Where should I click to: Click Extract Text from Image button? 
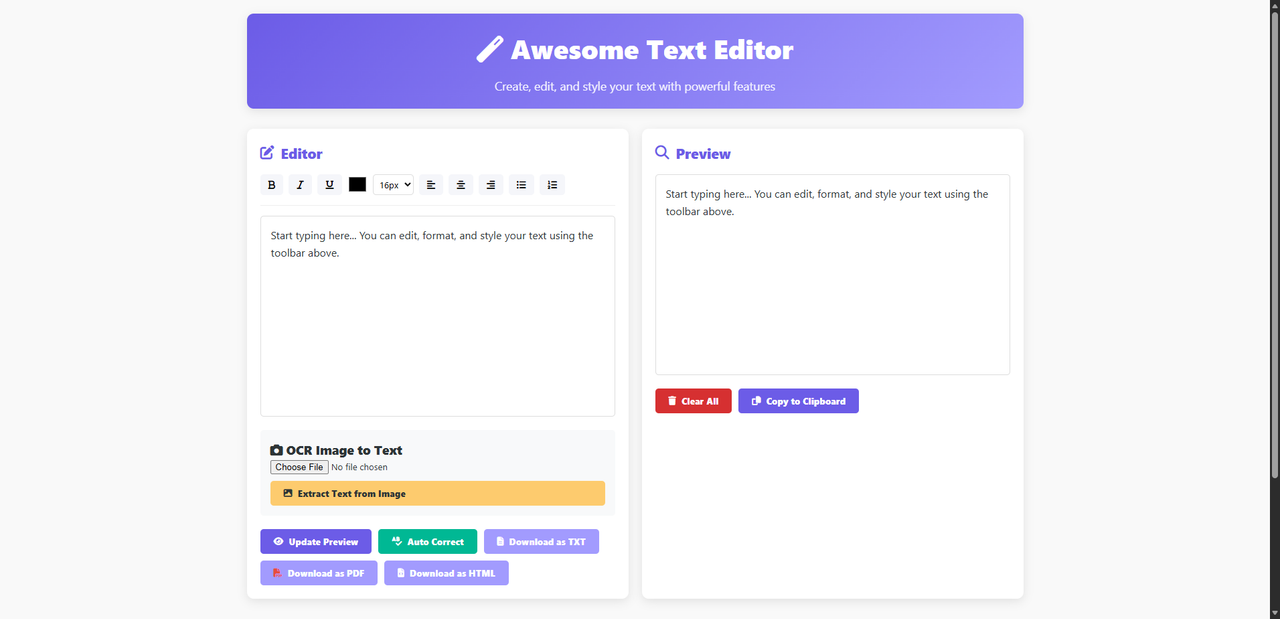point(438,493)
